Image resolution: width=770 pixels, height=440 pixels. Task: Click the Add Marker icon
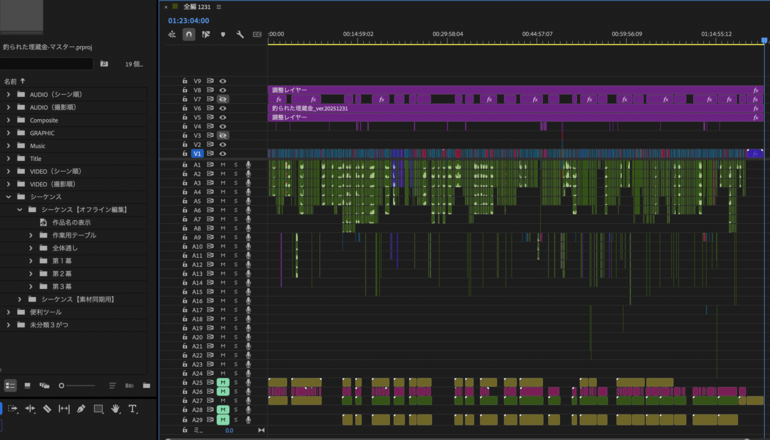tap(222, 34)
